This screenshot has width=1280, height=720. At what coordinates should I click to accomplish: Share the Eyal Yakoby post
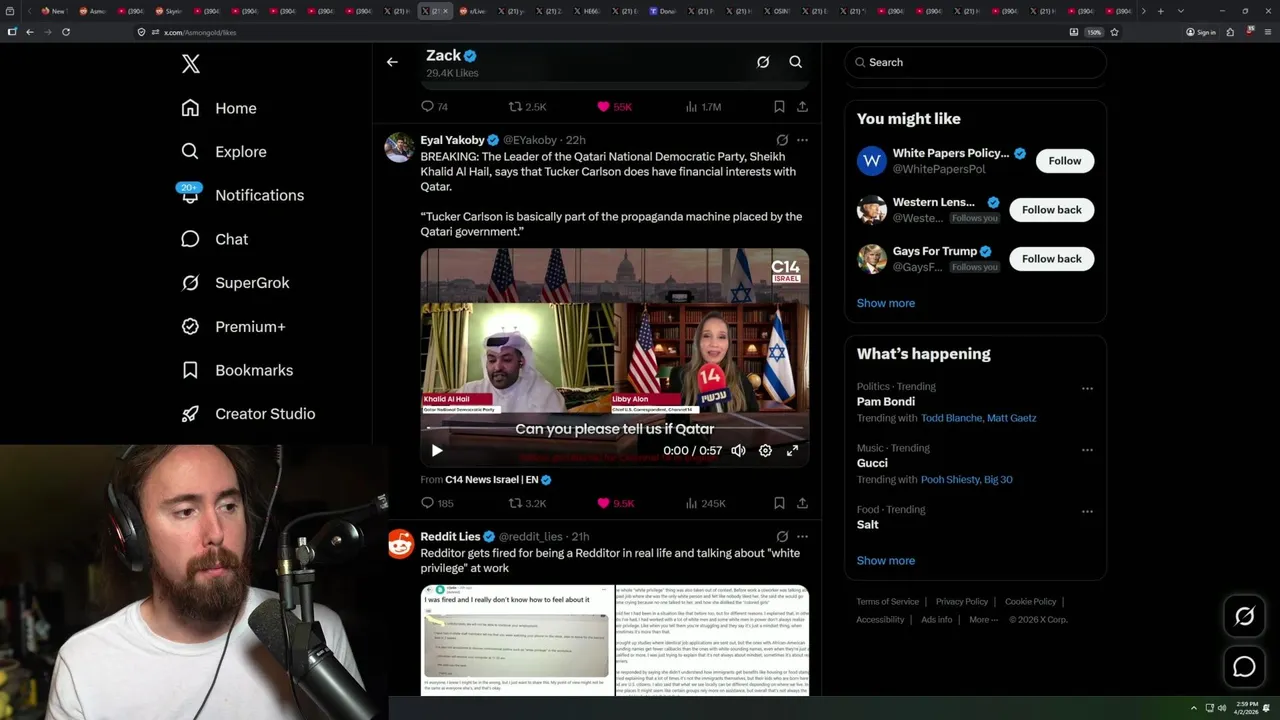click(802, 503)
